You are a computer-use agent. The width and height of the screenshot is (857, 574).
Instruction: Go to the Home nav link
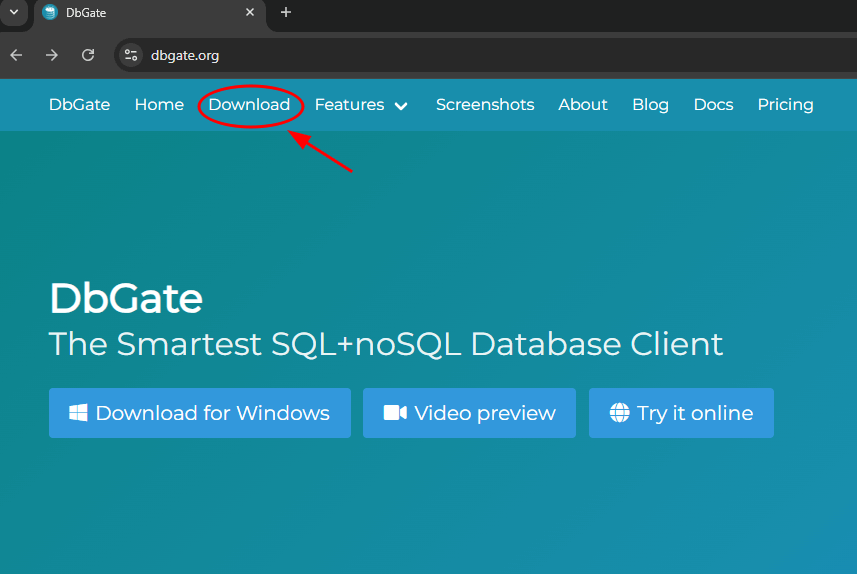tap(159, 104)
